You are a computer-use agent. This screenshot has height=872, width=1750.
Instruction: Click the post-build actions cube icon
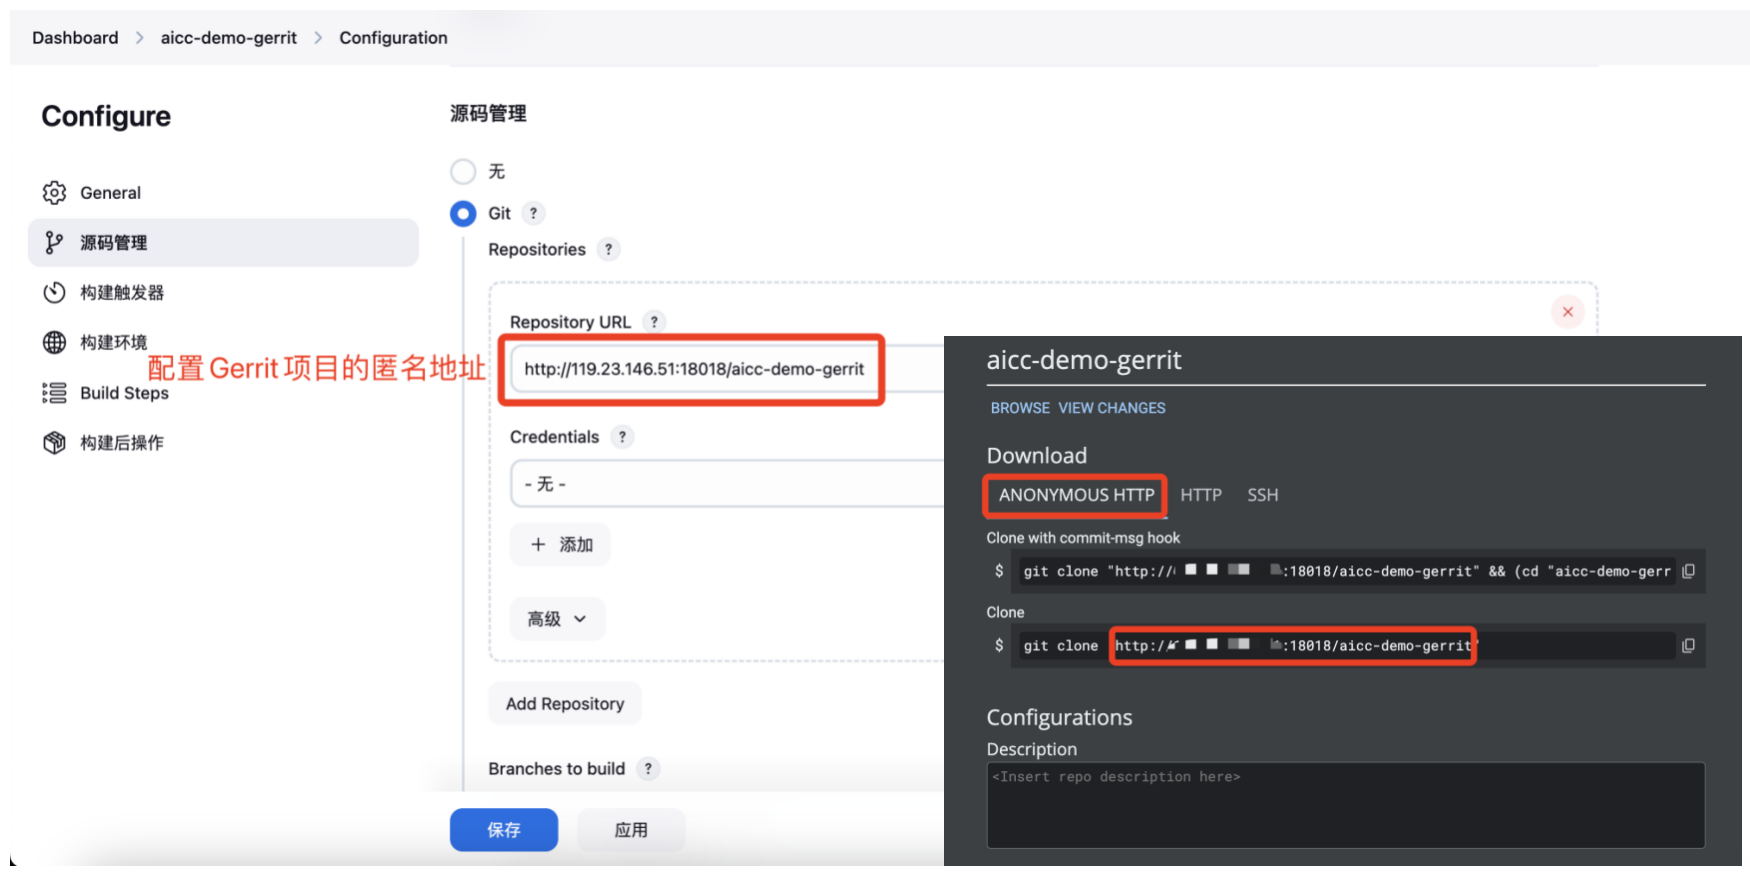pyautogui.click(x=54, y=443)
